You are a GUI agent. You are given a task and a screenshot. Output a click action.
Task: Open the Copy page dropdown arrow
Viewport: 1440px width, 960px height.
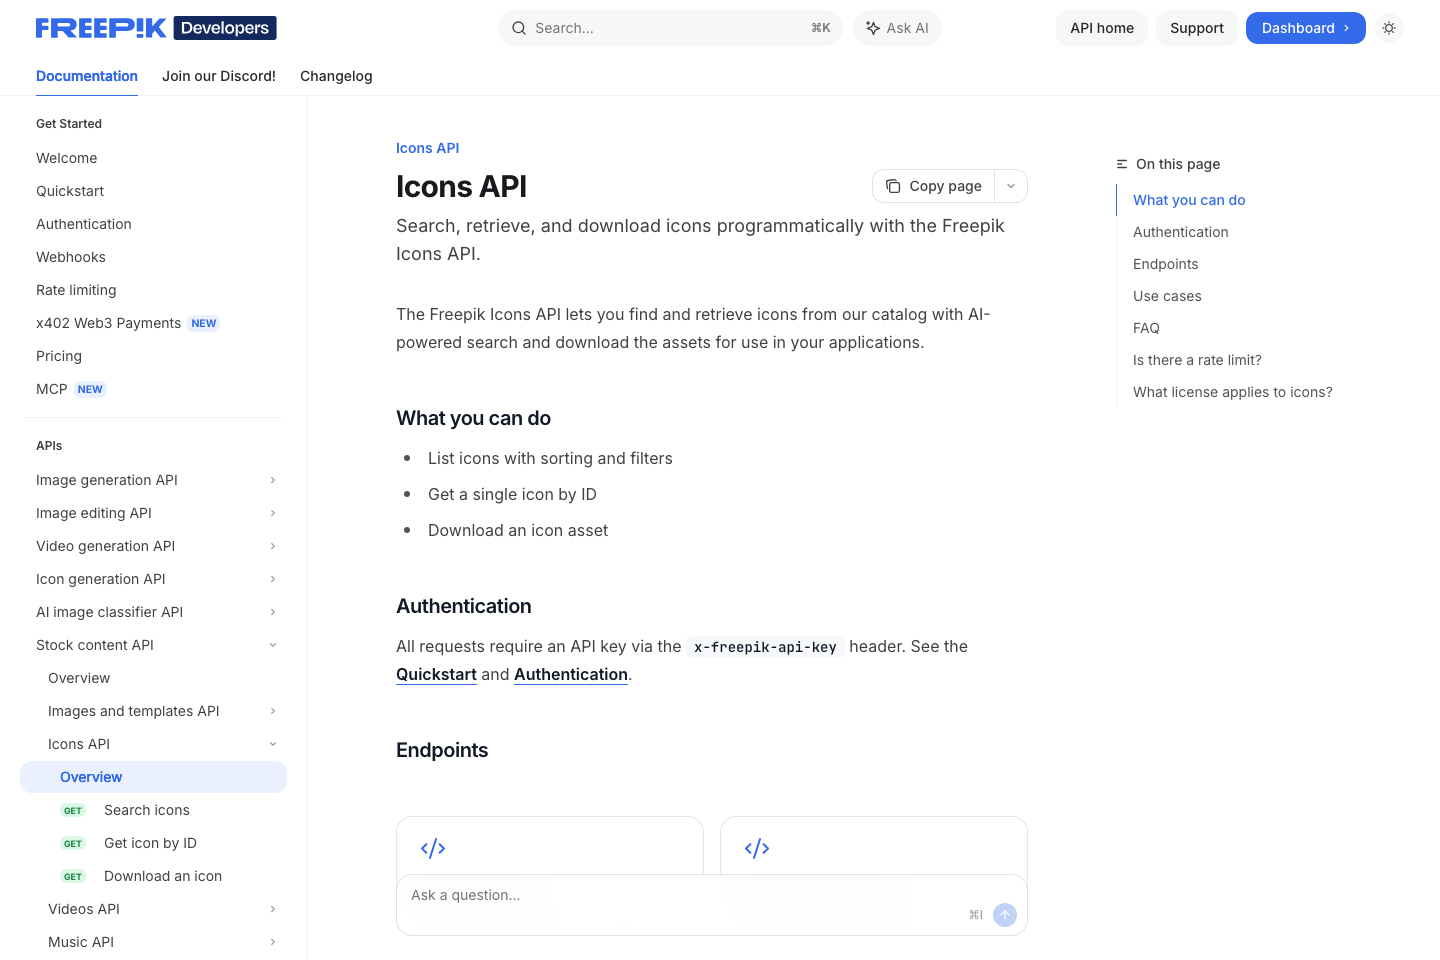coord(1010,186)
